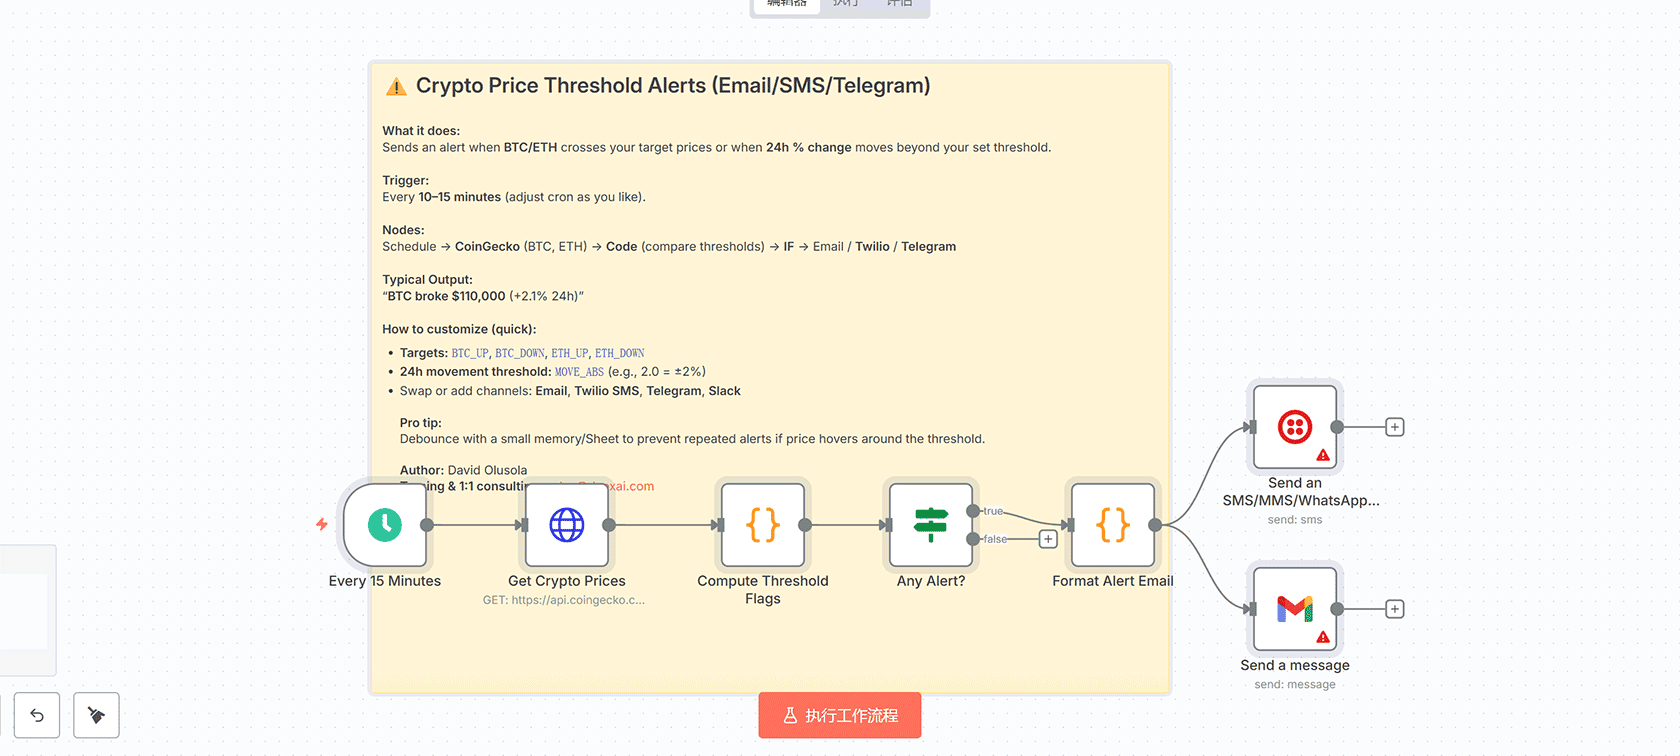Click the Any Alert? true output connector
This screenshot has height=756, width=1680.
click(973, 511)
